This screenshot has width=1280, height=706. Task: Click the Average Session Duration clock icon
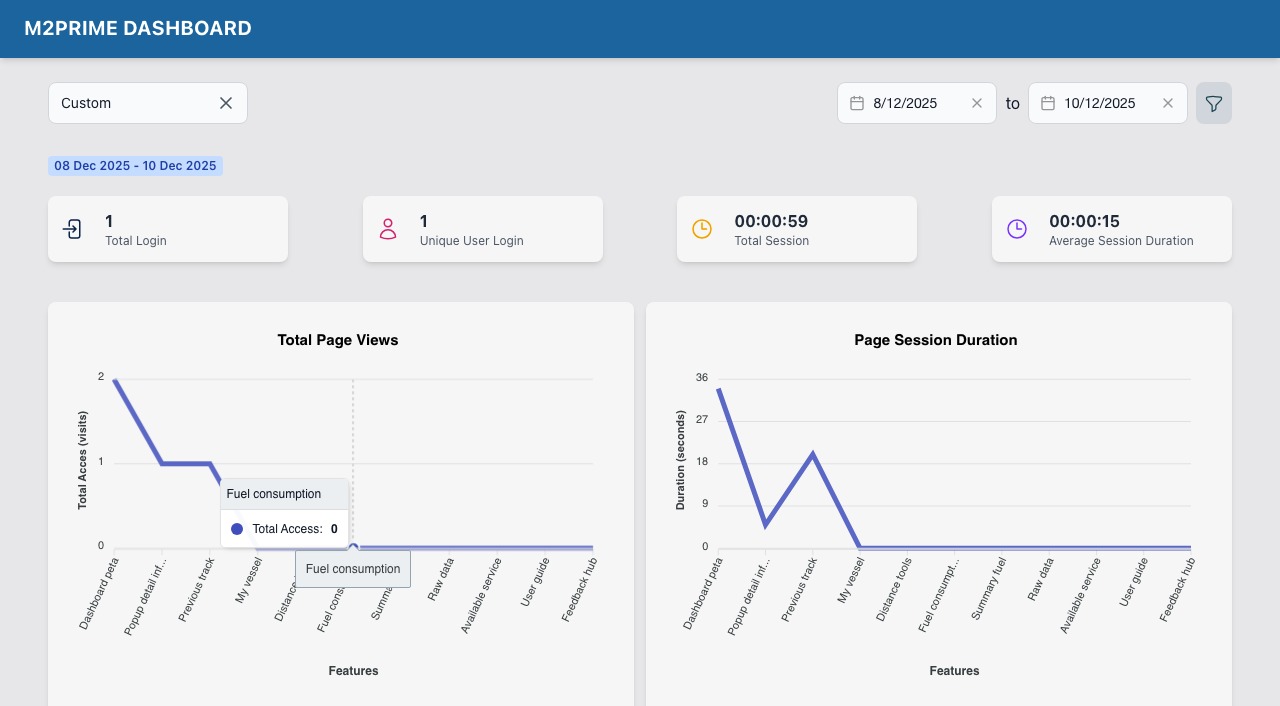click(1017, 229)
